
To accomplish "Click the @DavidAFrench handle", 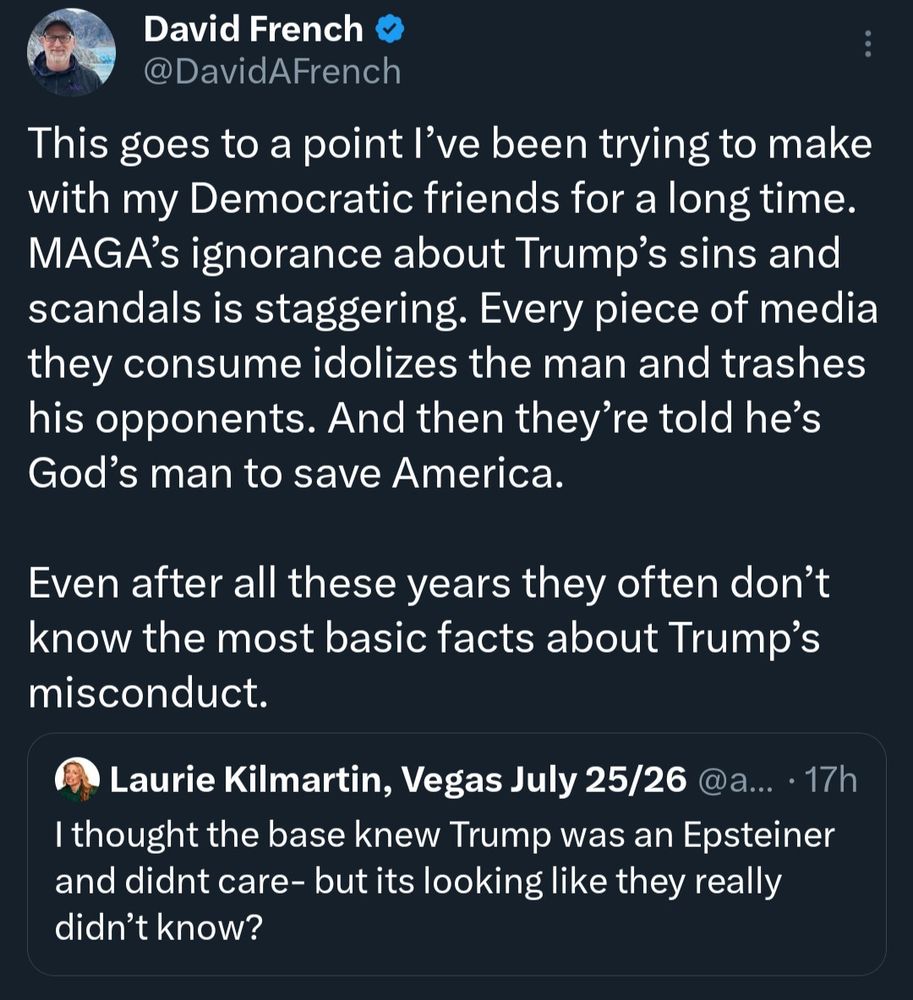I will coord(272,72).
